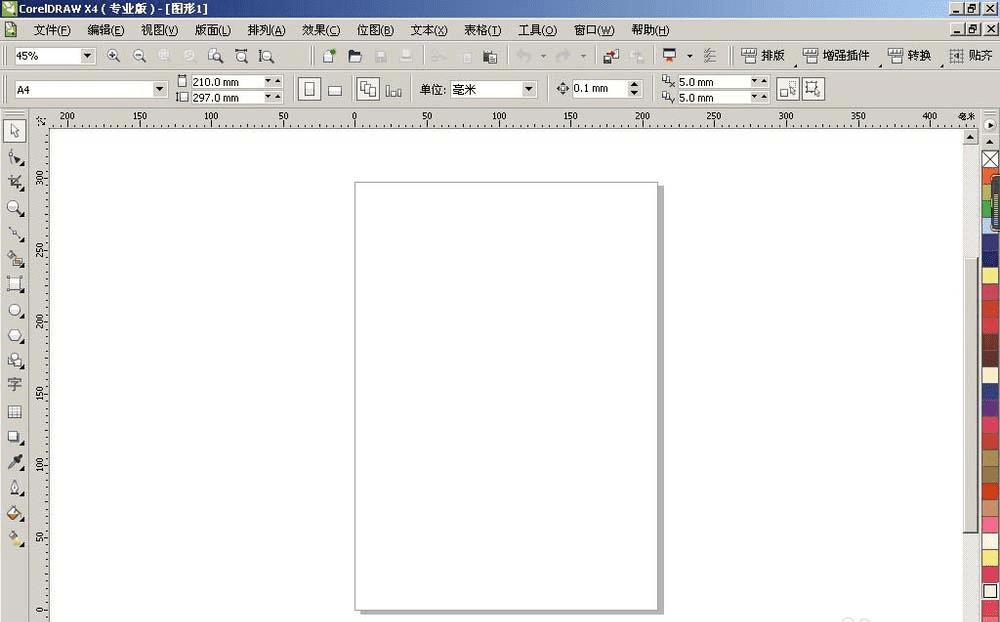
Task: Select the Freehand curve tool
Action: [x=15, y=233]
